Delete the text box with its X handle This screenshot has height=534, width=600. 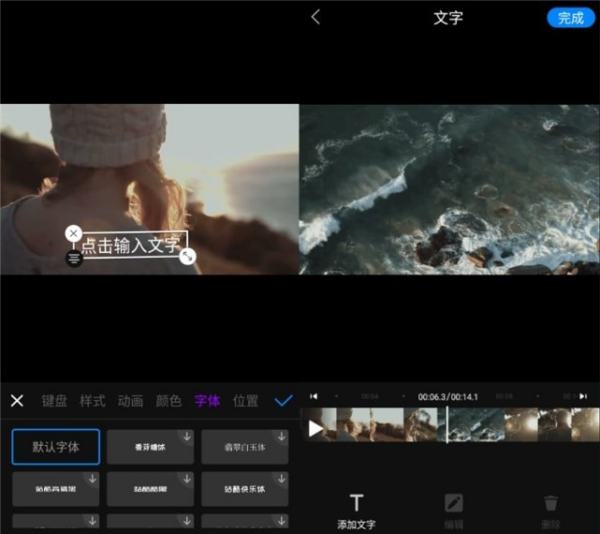pos(73,233)
